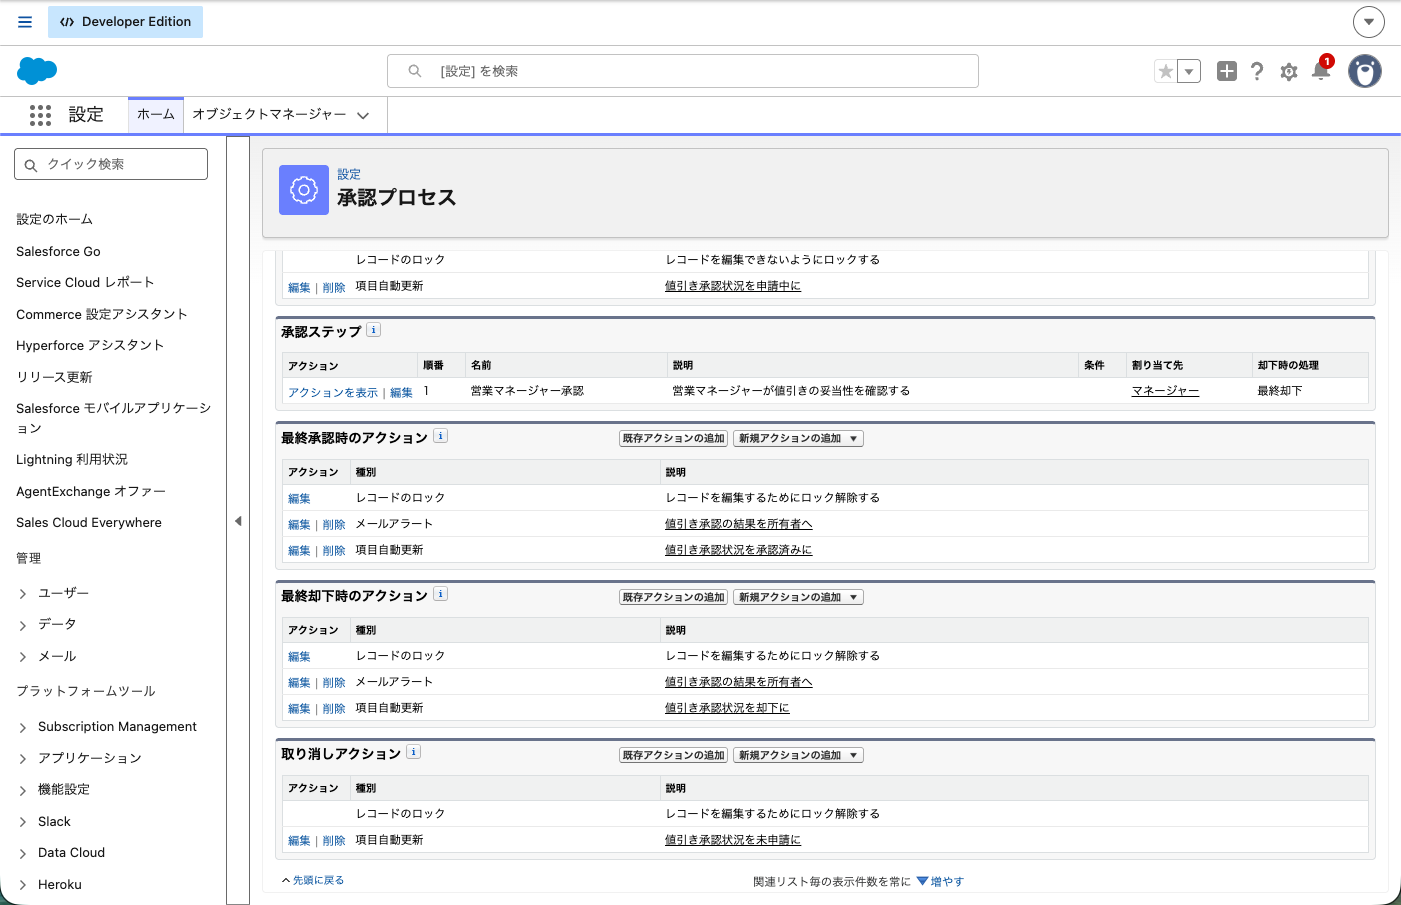Open 新規アクションの追加 dropdown under 取り消しアクション
1401x905 pixels.
798,755
